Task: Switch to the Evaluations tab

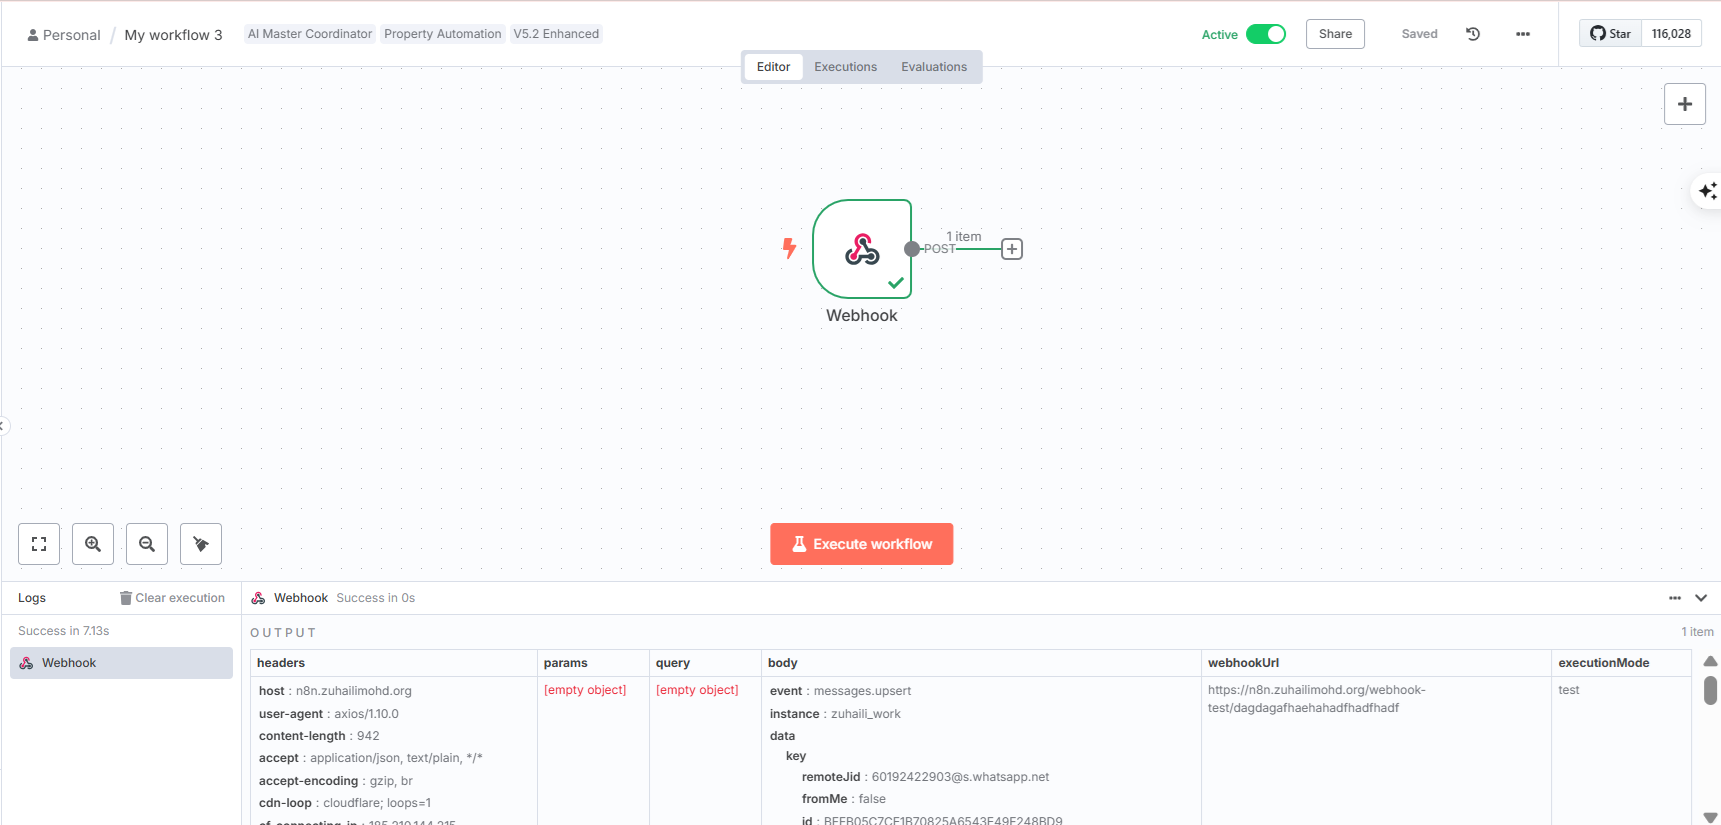Action: click(x=934, y=67)
